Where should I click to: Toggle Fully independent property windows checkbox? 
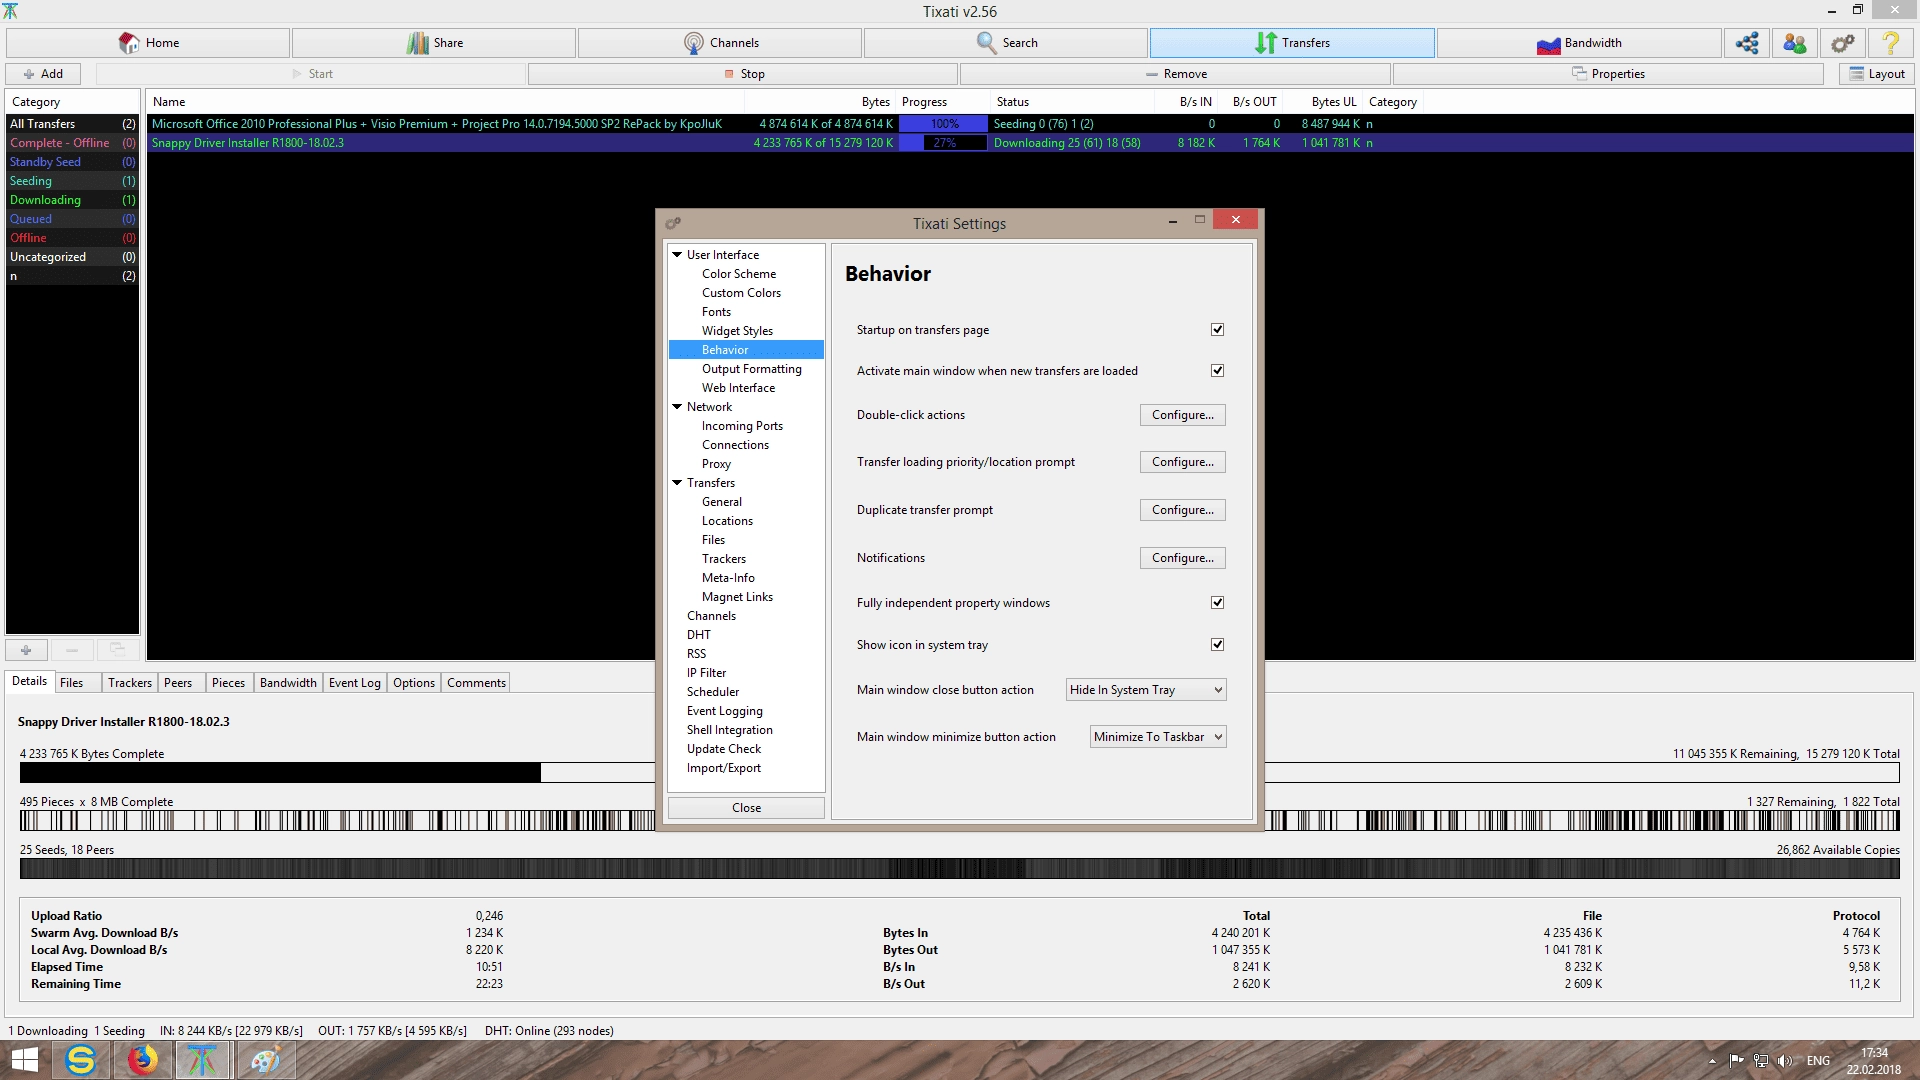1217,602
